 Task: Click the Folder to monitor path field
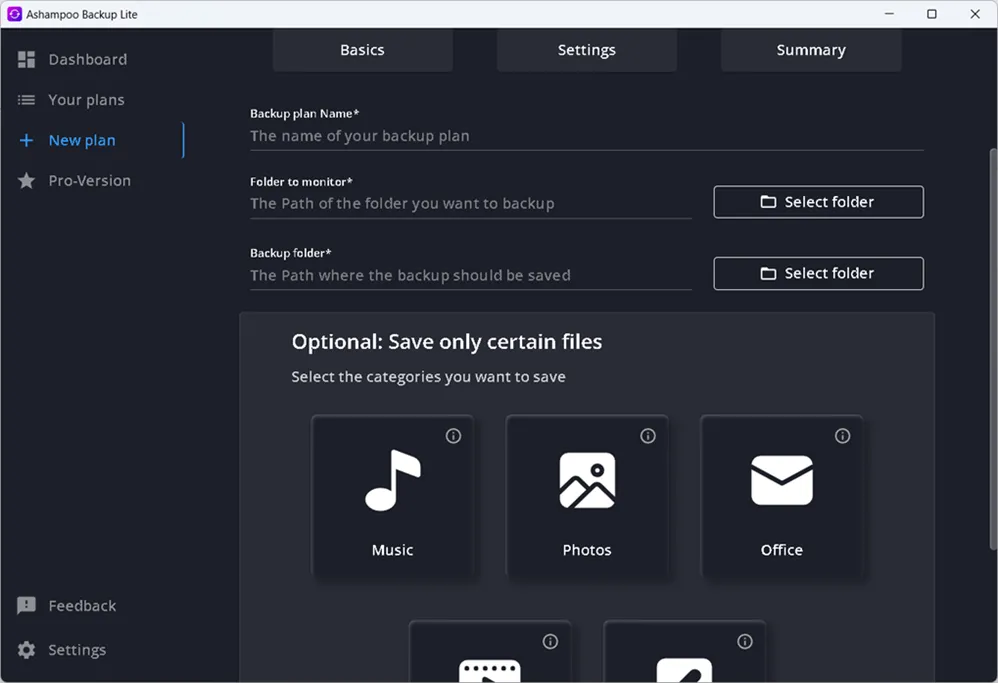[470, 204]
